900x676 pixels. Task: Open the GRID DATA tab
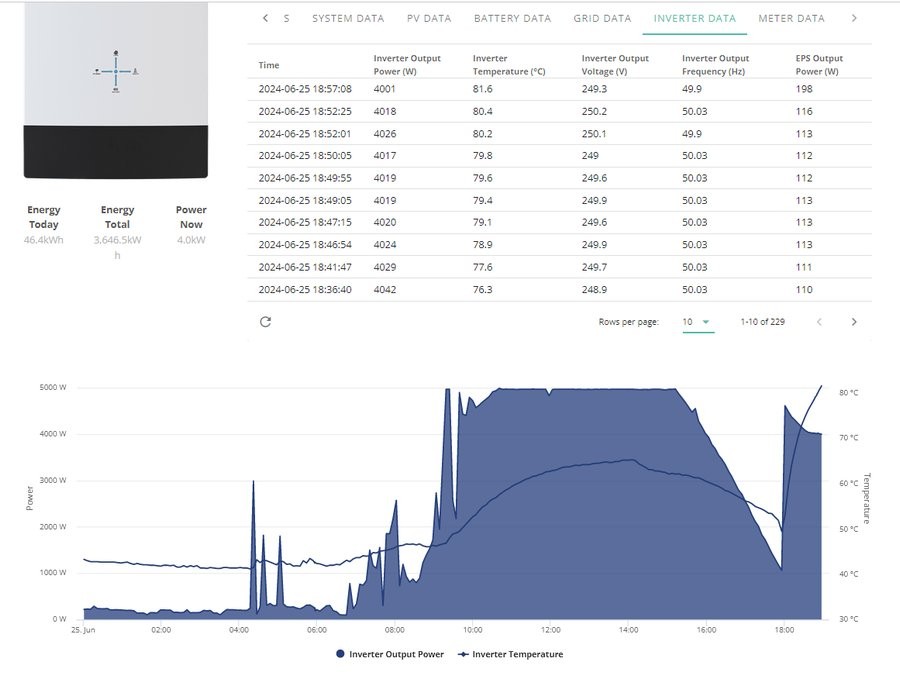(602, 18)
